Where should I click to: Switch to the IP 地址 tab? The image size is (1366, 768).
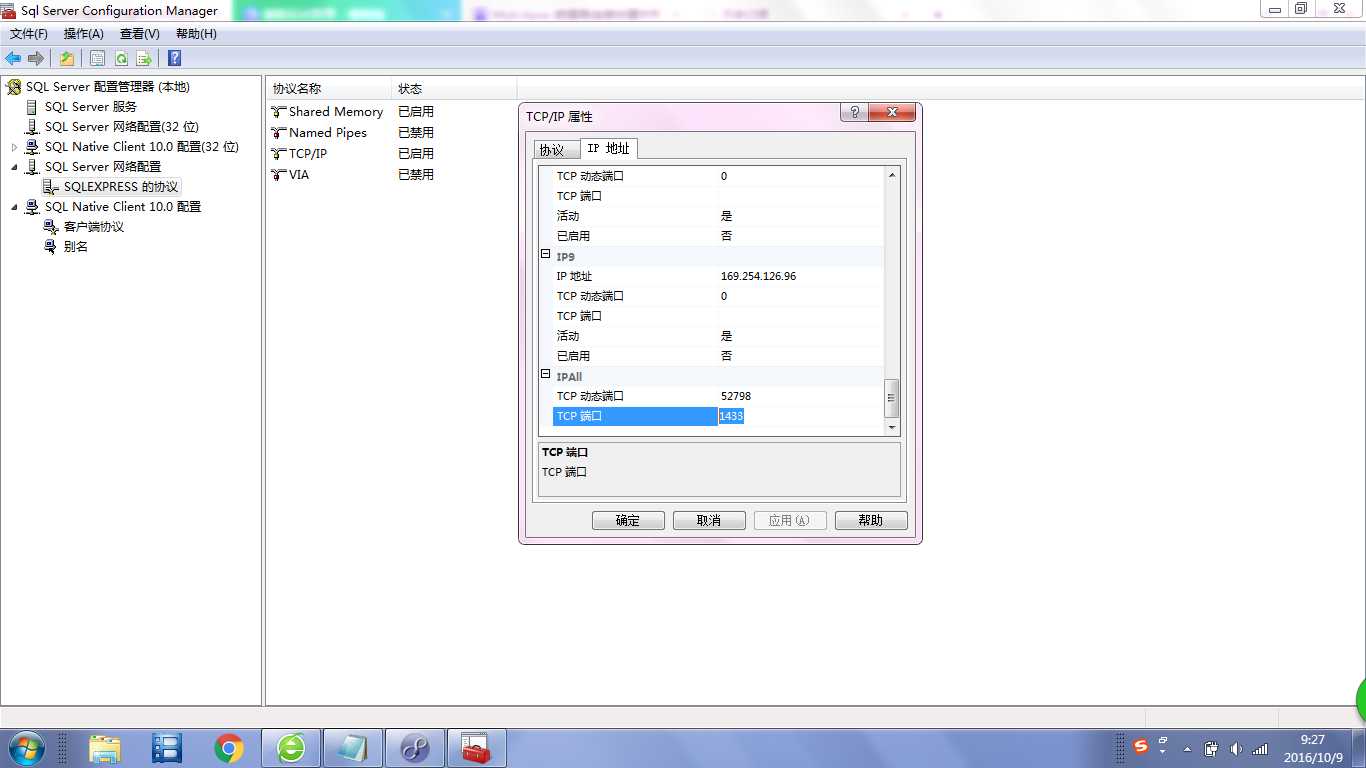(608, 148)
